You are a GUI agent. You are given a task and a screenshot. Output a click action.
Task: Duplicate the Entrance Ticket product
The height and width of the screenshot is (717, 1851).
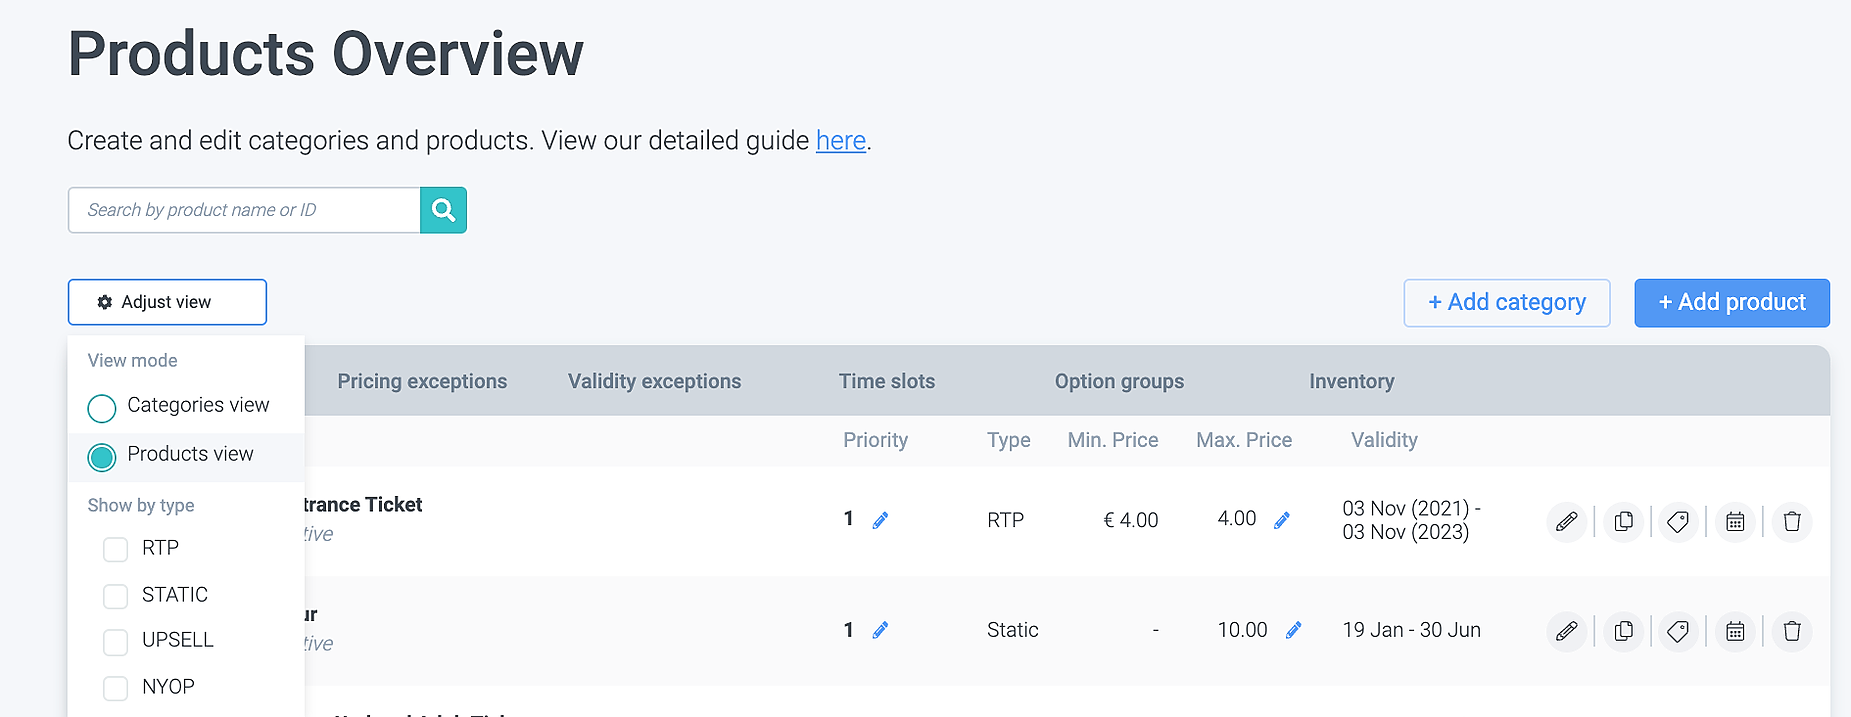point(1623,521)
